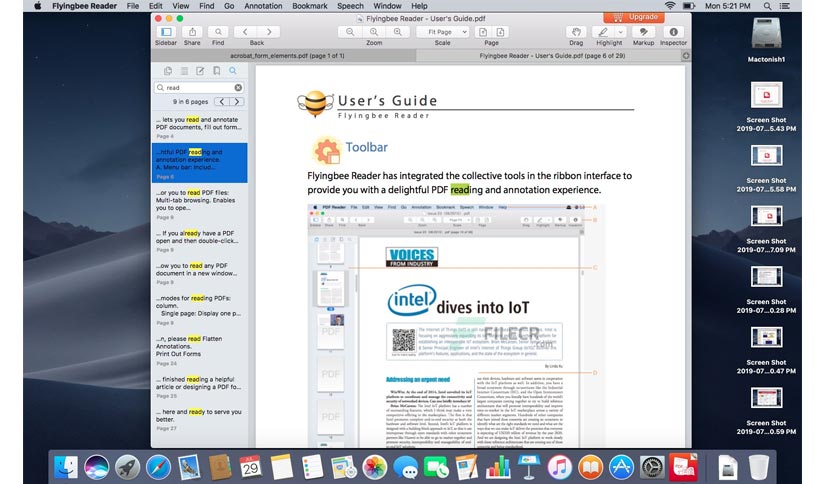Select result 'modes for reading PDFs'
Screen dimensions: 836x484
click(x=199, y=310)
